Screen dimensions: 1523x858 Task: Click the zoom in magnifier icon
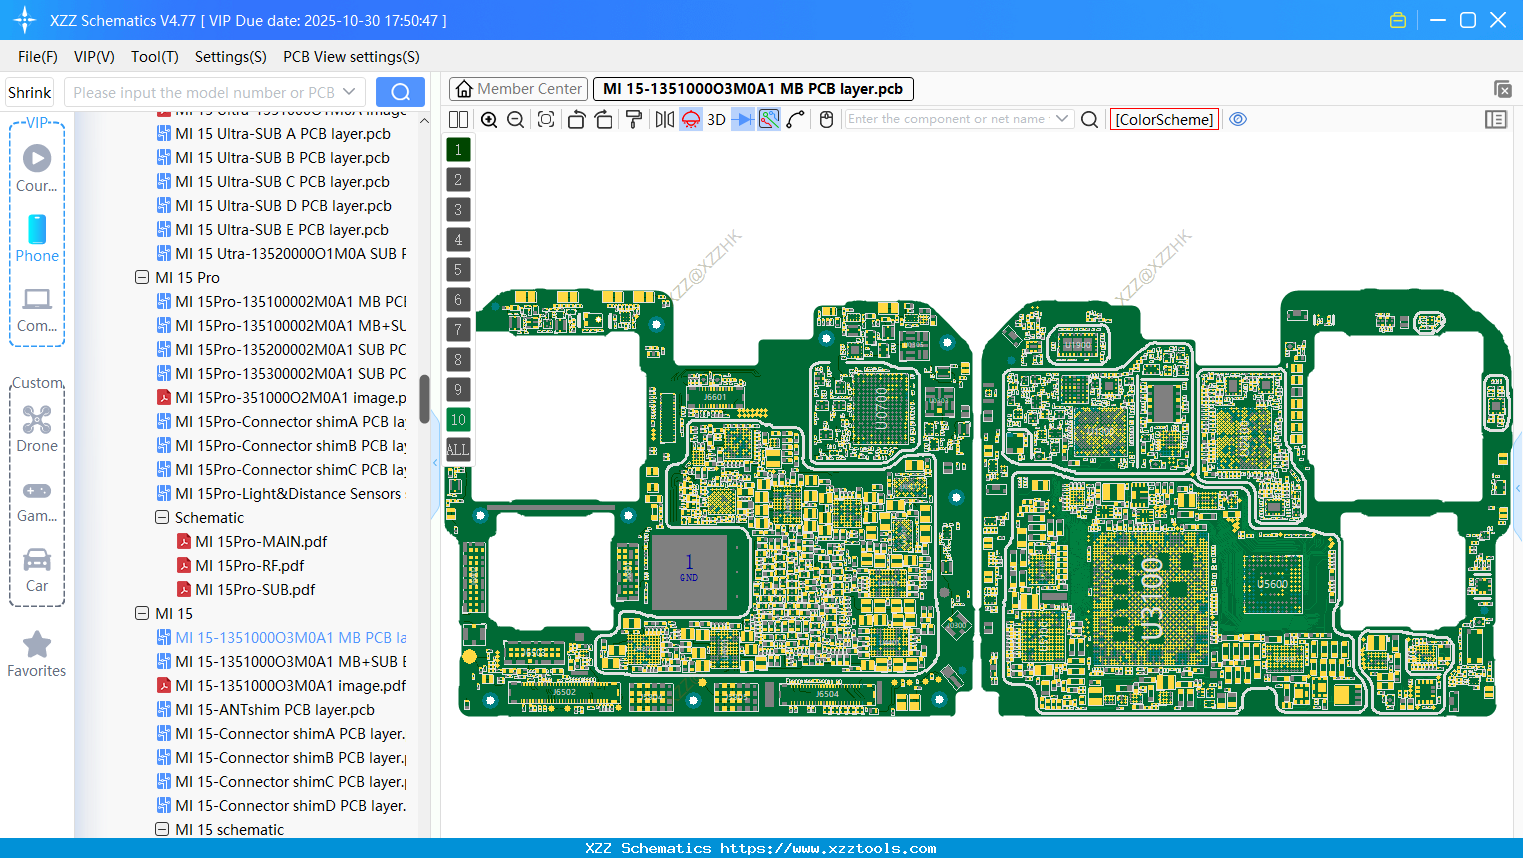489,119
